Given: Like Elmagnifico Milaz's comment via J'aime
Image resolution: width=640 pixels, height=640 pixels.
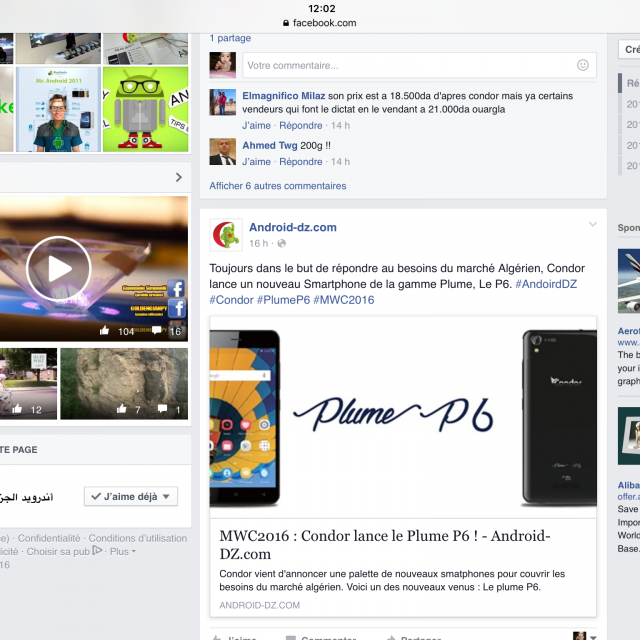Looking at the screenshot, I should coord(256,126).
